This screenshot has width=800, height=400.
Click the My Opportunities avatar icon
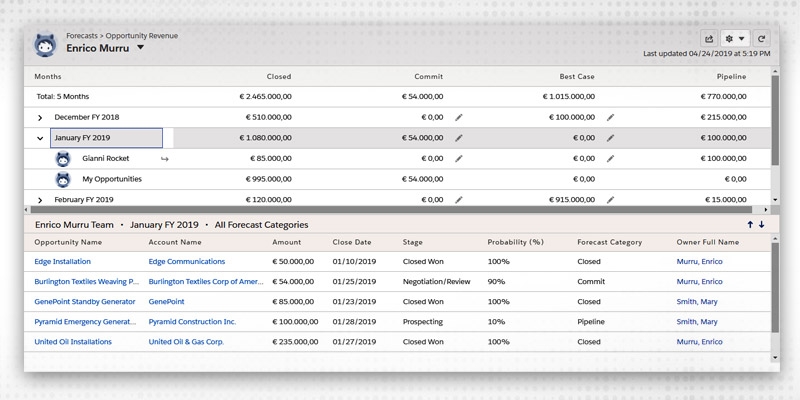[62, 179]
